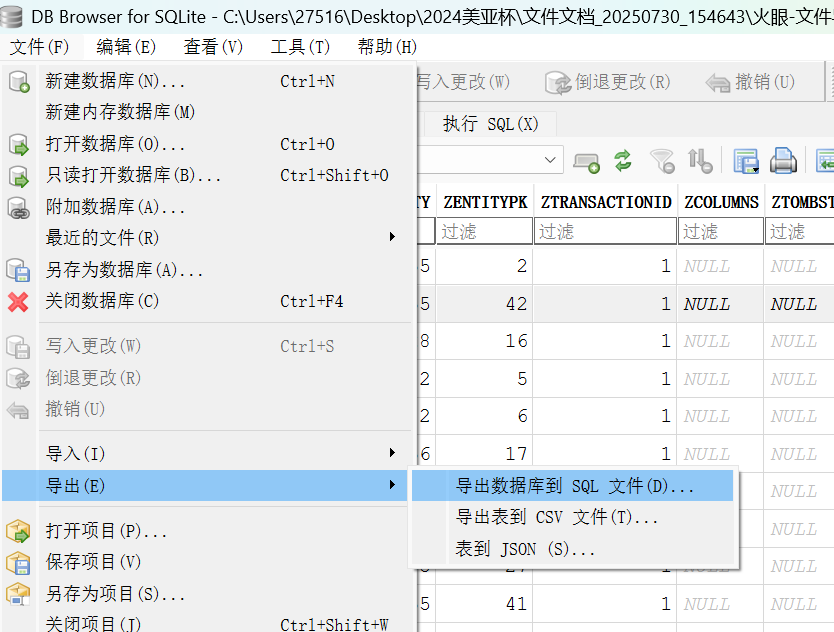Open the table selection combo box arrow
Screen dimensions: 834x632
pos(550,160)
